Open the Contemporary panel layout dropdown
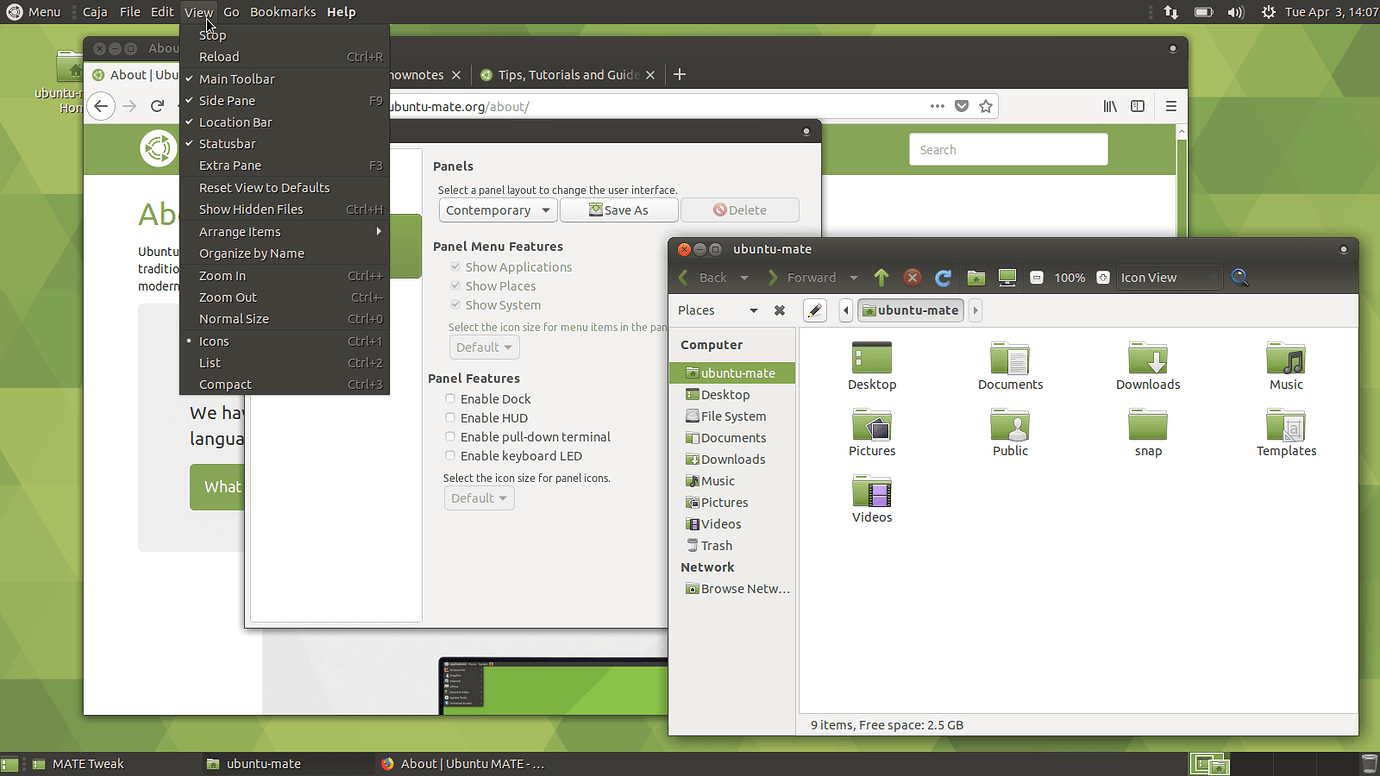This screenshot has height=776, width=1380. point(497,210)
